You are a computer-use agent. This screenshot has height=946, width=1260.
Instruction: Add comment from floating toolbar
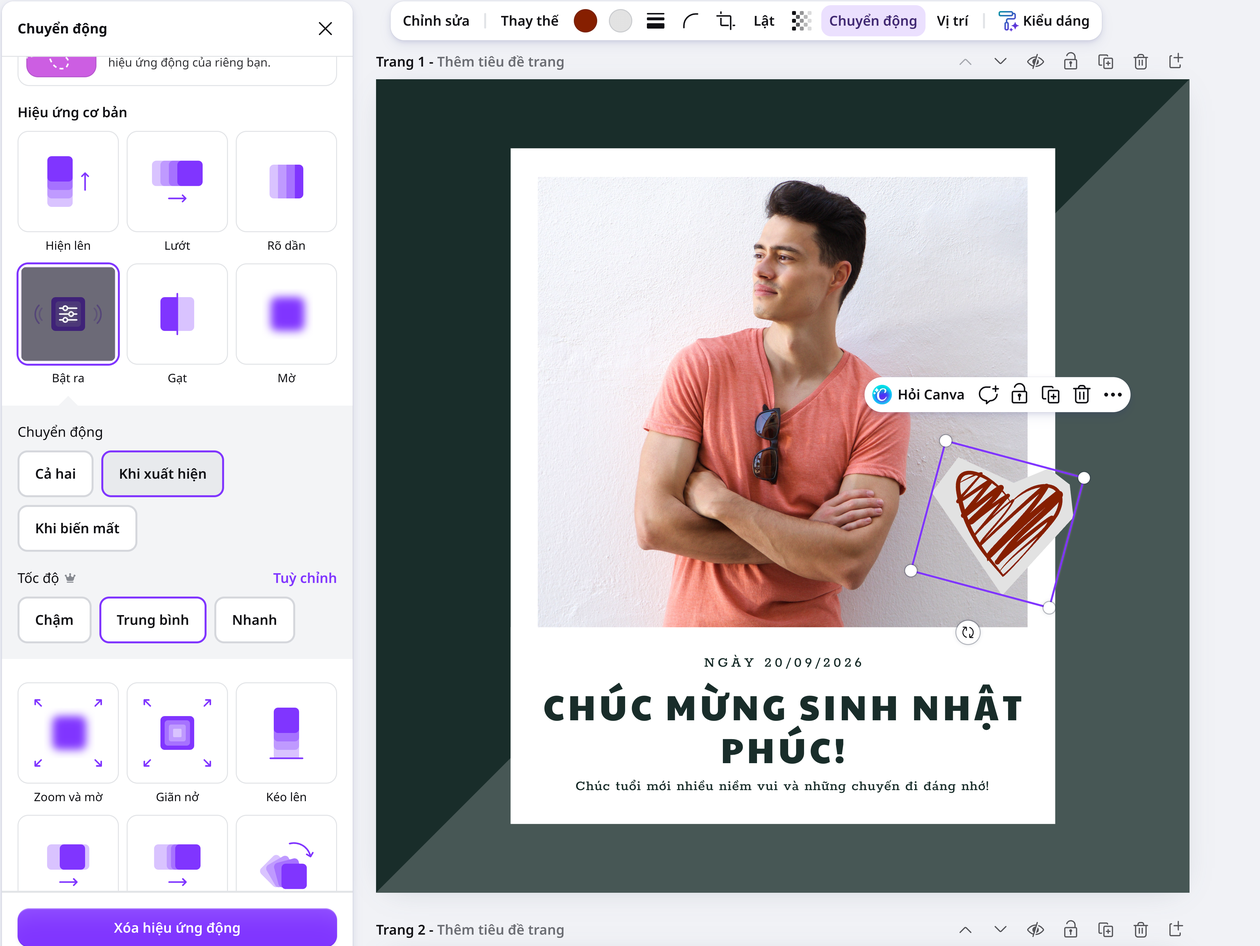pos(988,395)
